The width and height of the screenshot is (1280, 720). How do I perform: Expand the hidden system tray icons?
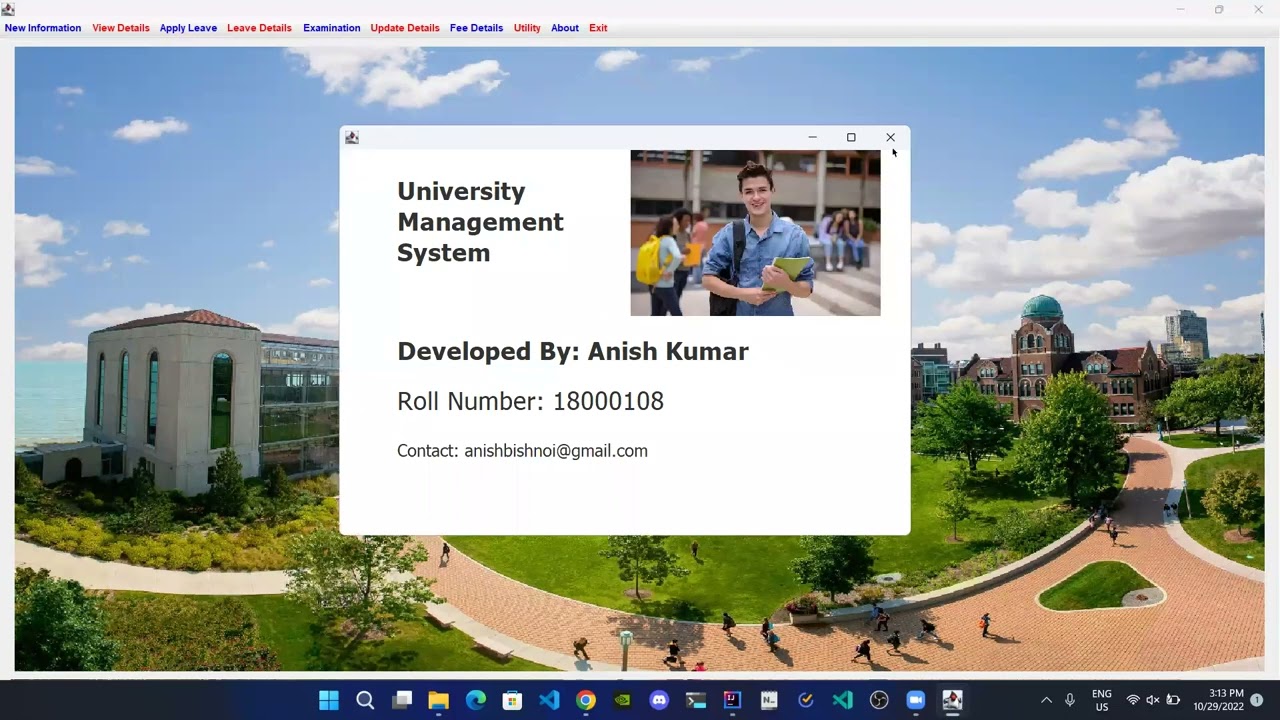tap(1046, 700)
